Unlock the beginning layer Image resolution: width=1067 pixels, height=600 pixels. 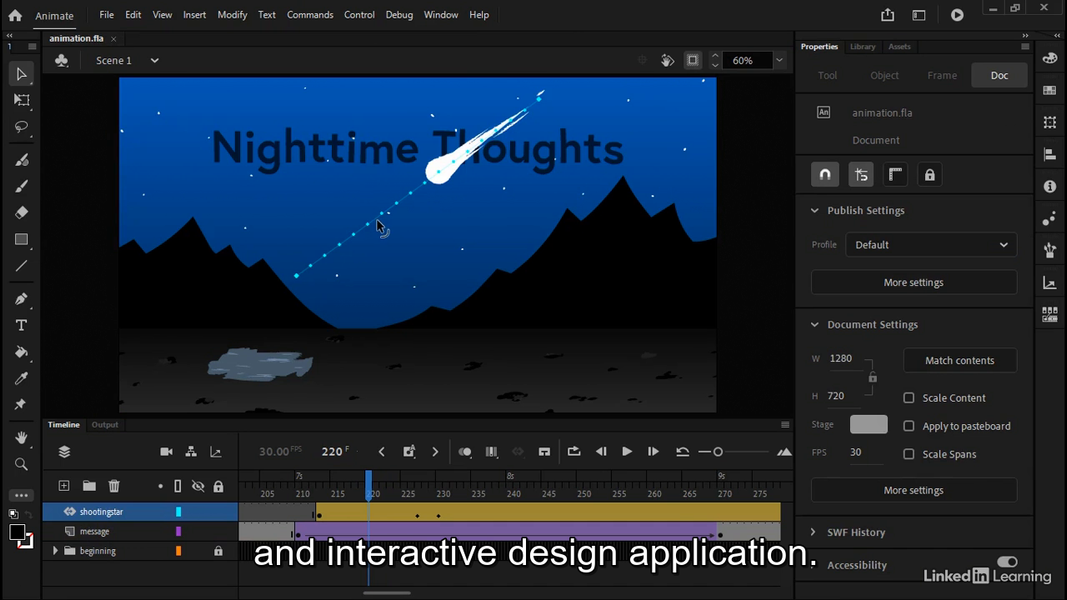(218, 550)
